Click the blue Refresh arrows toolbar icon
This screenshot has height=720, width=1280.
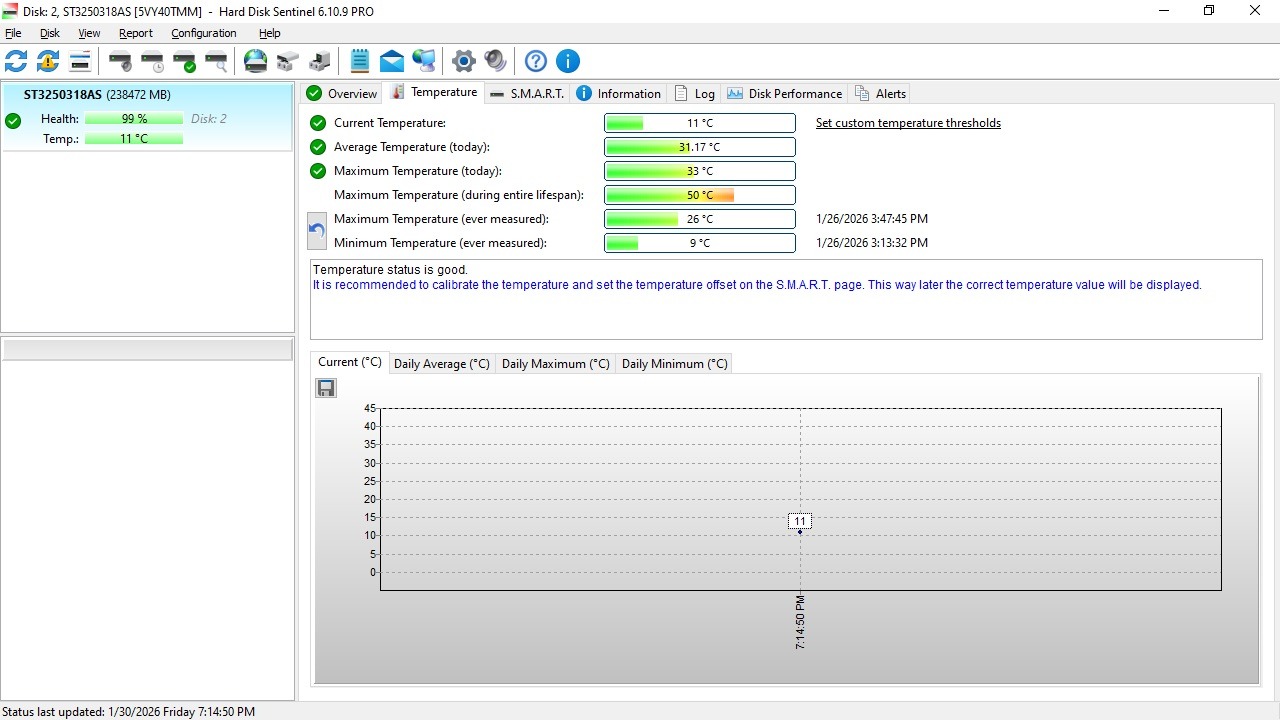pos(17,61)
